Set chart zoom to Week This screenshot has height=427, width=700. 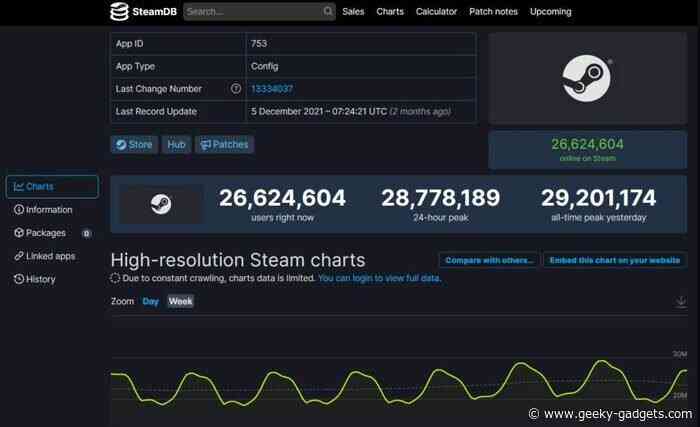[x=180, y=301]
